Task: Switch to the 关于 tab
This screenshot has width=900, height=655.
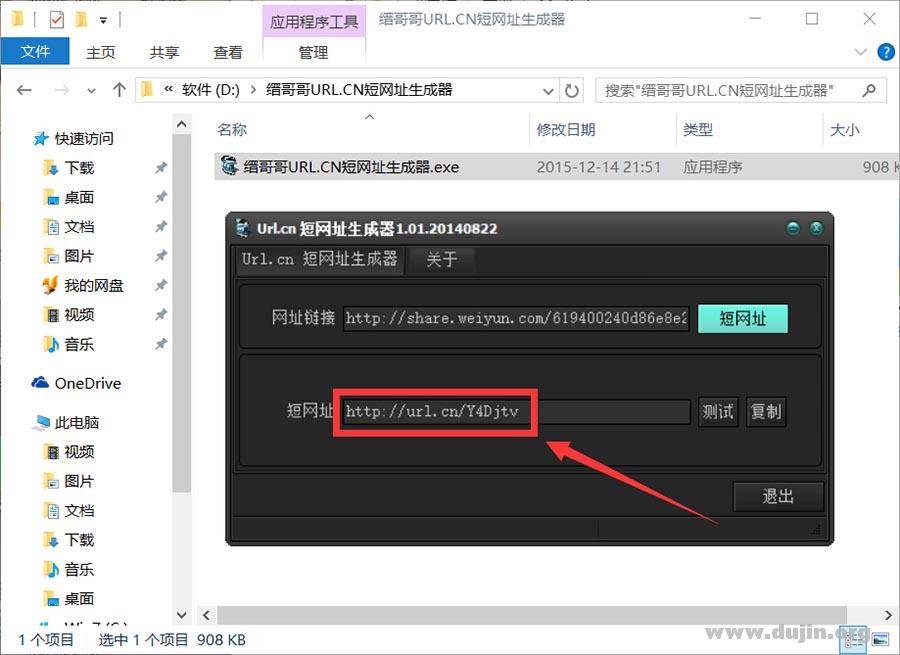Action: coord(441,259)
